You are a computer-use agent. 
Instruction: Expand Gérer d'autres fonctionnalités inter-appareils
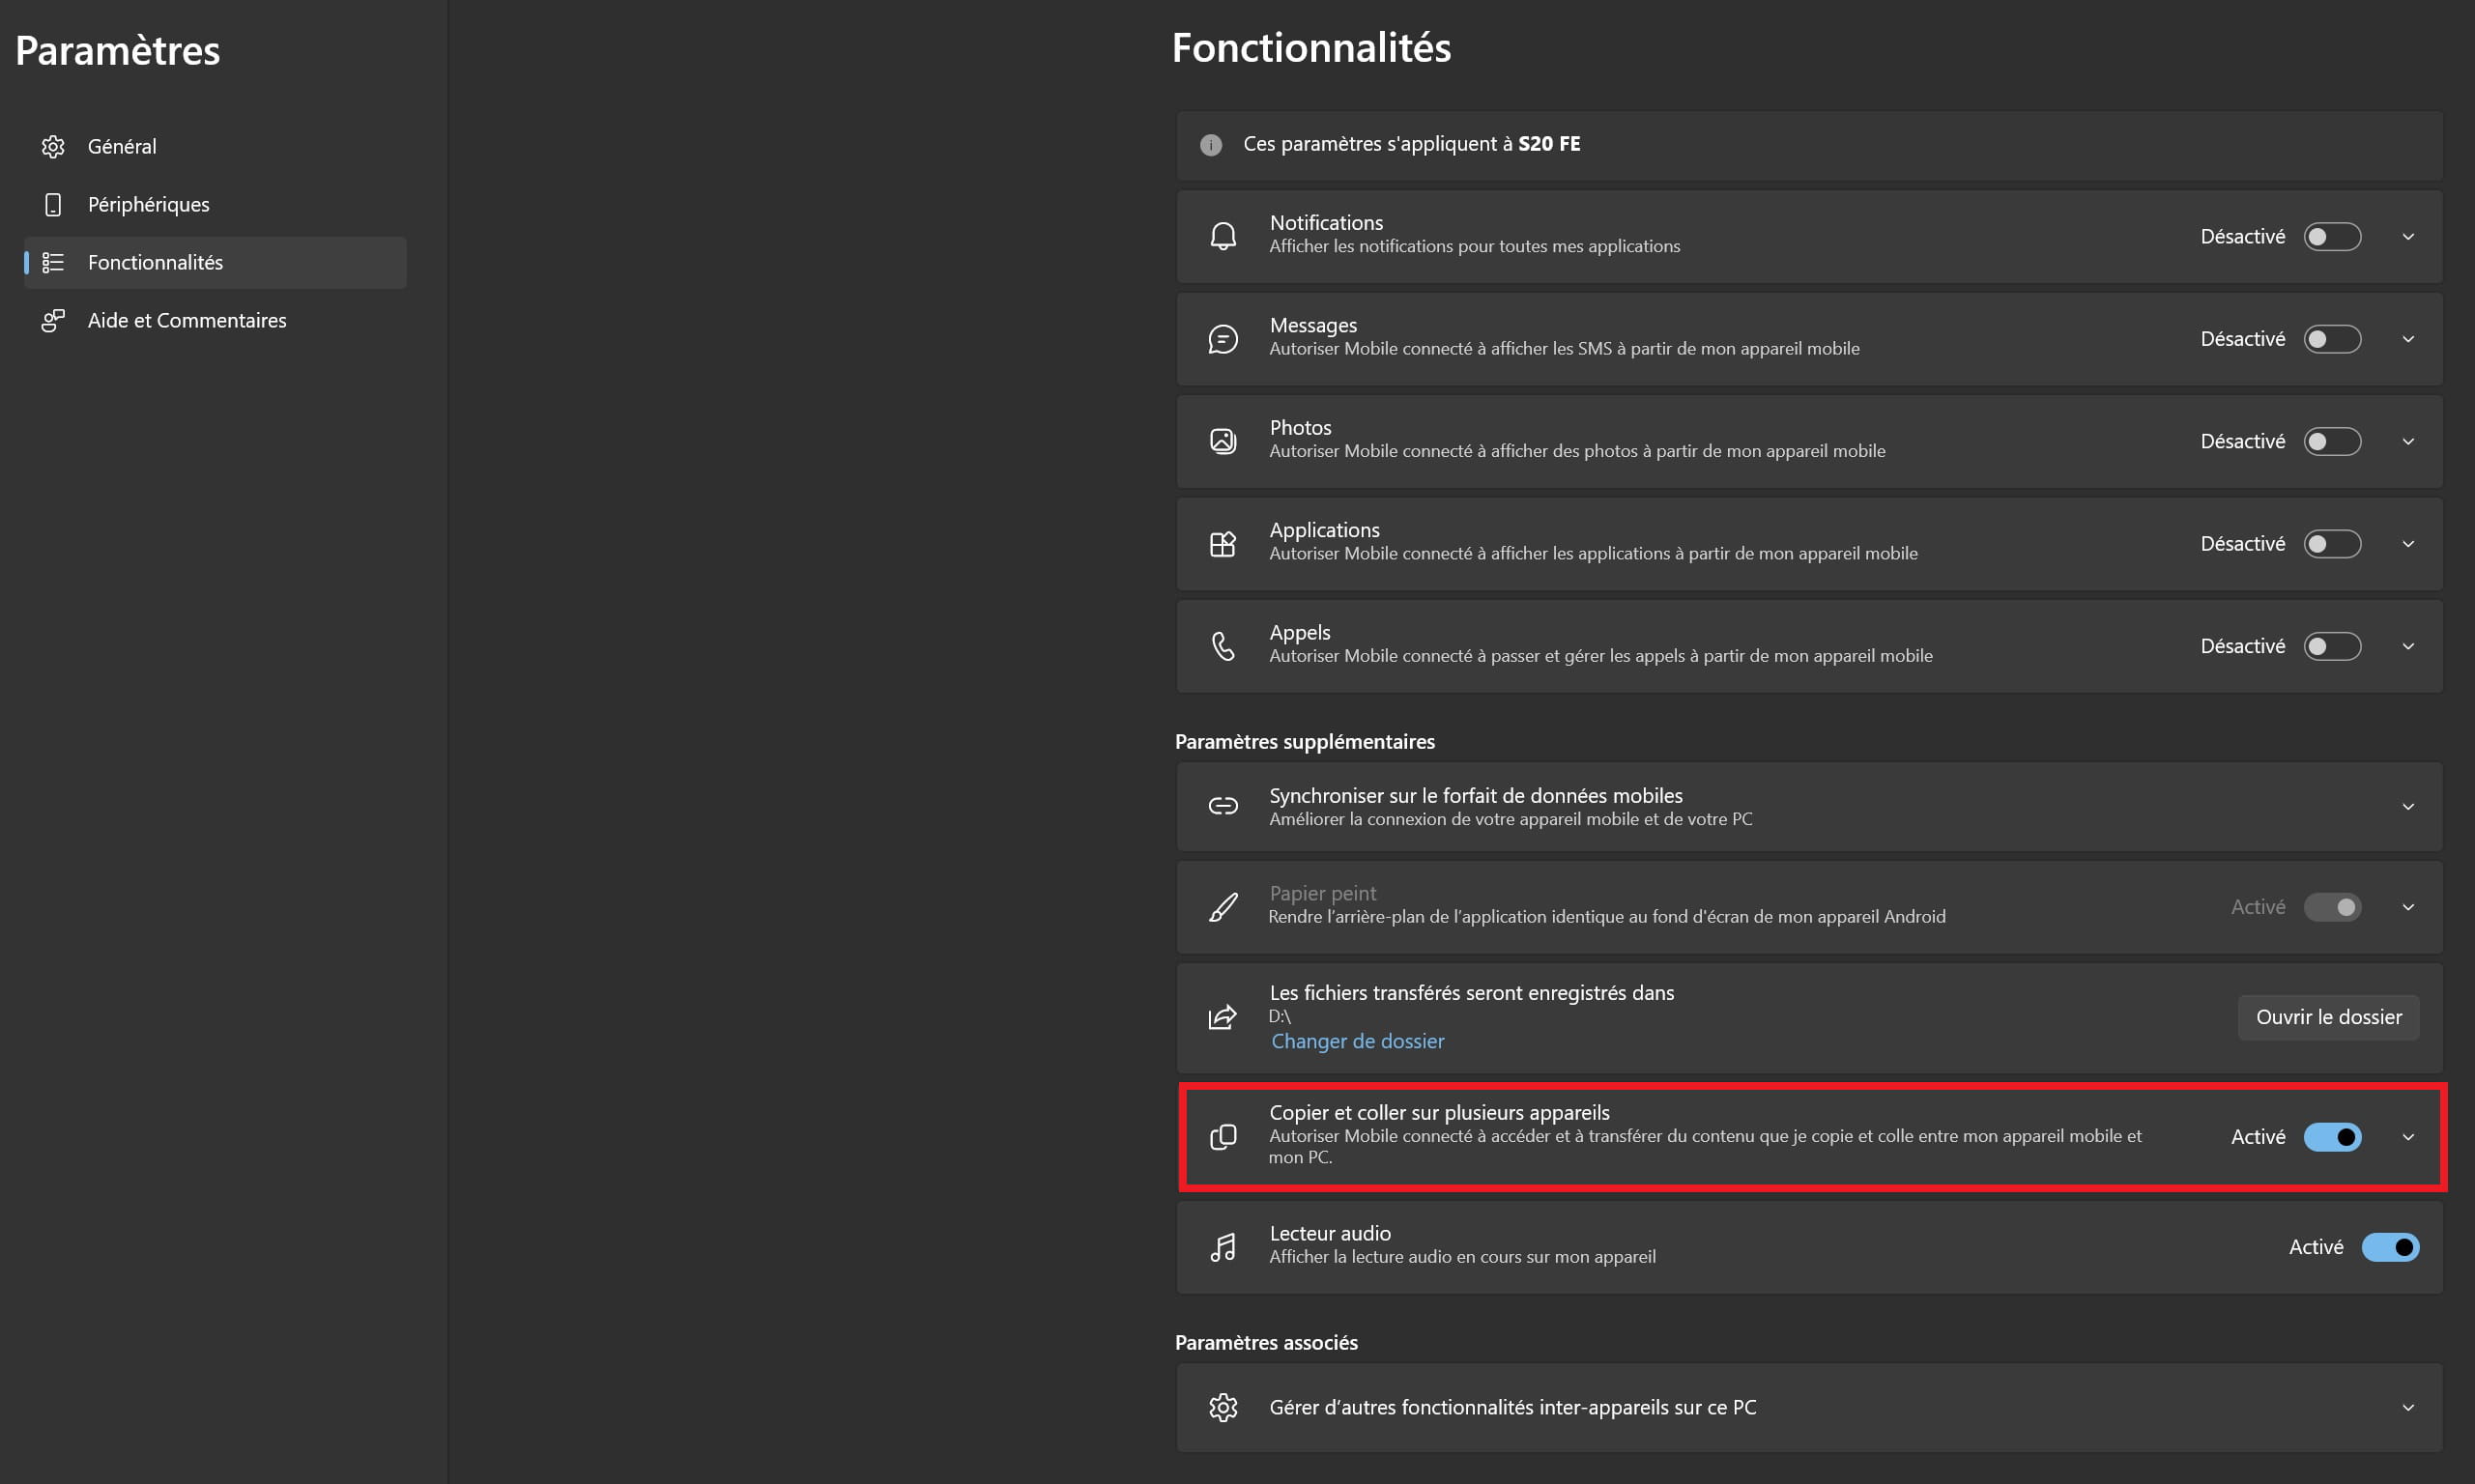coord(2408,1407)
